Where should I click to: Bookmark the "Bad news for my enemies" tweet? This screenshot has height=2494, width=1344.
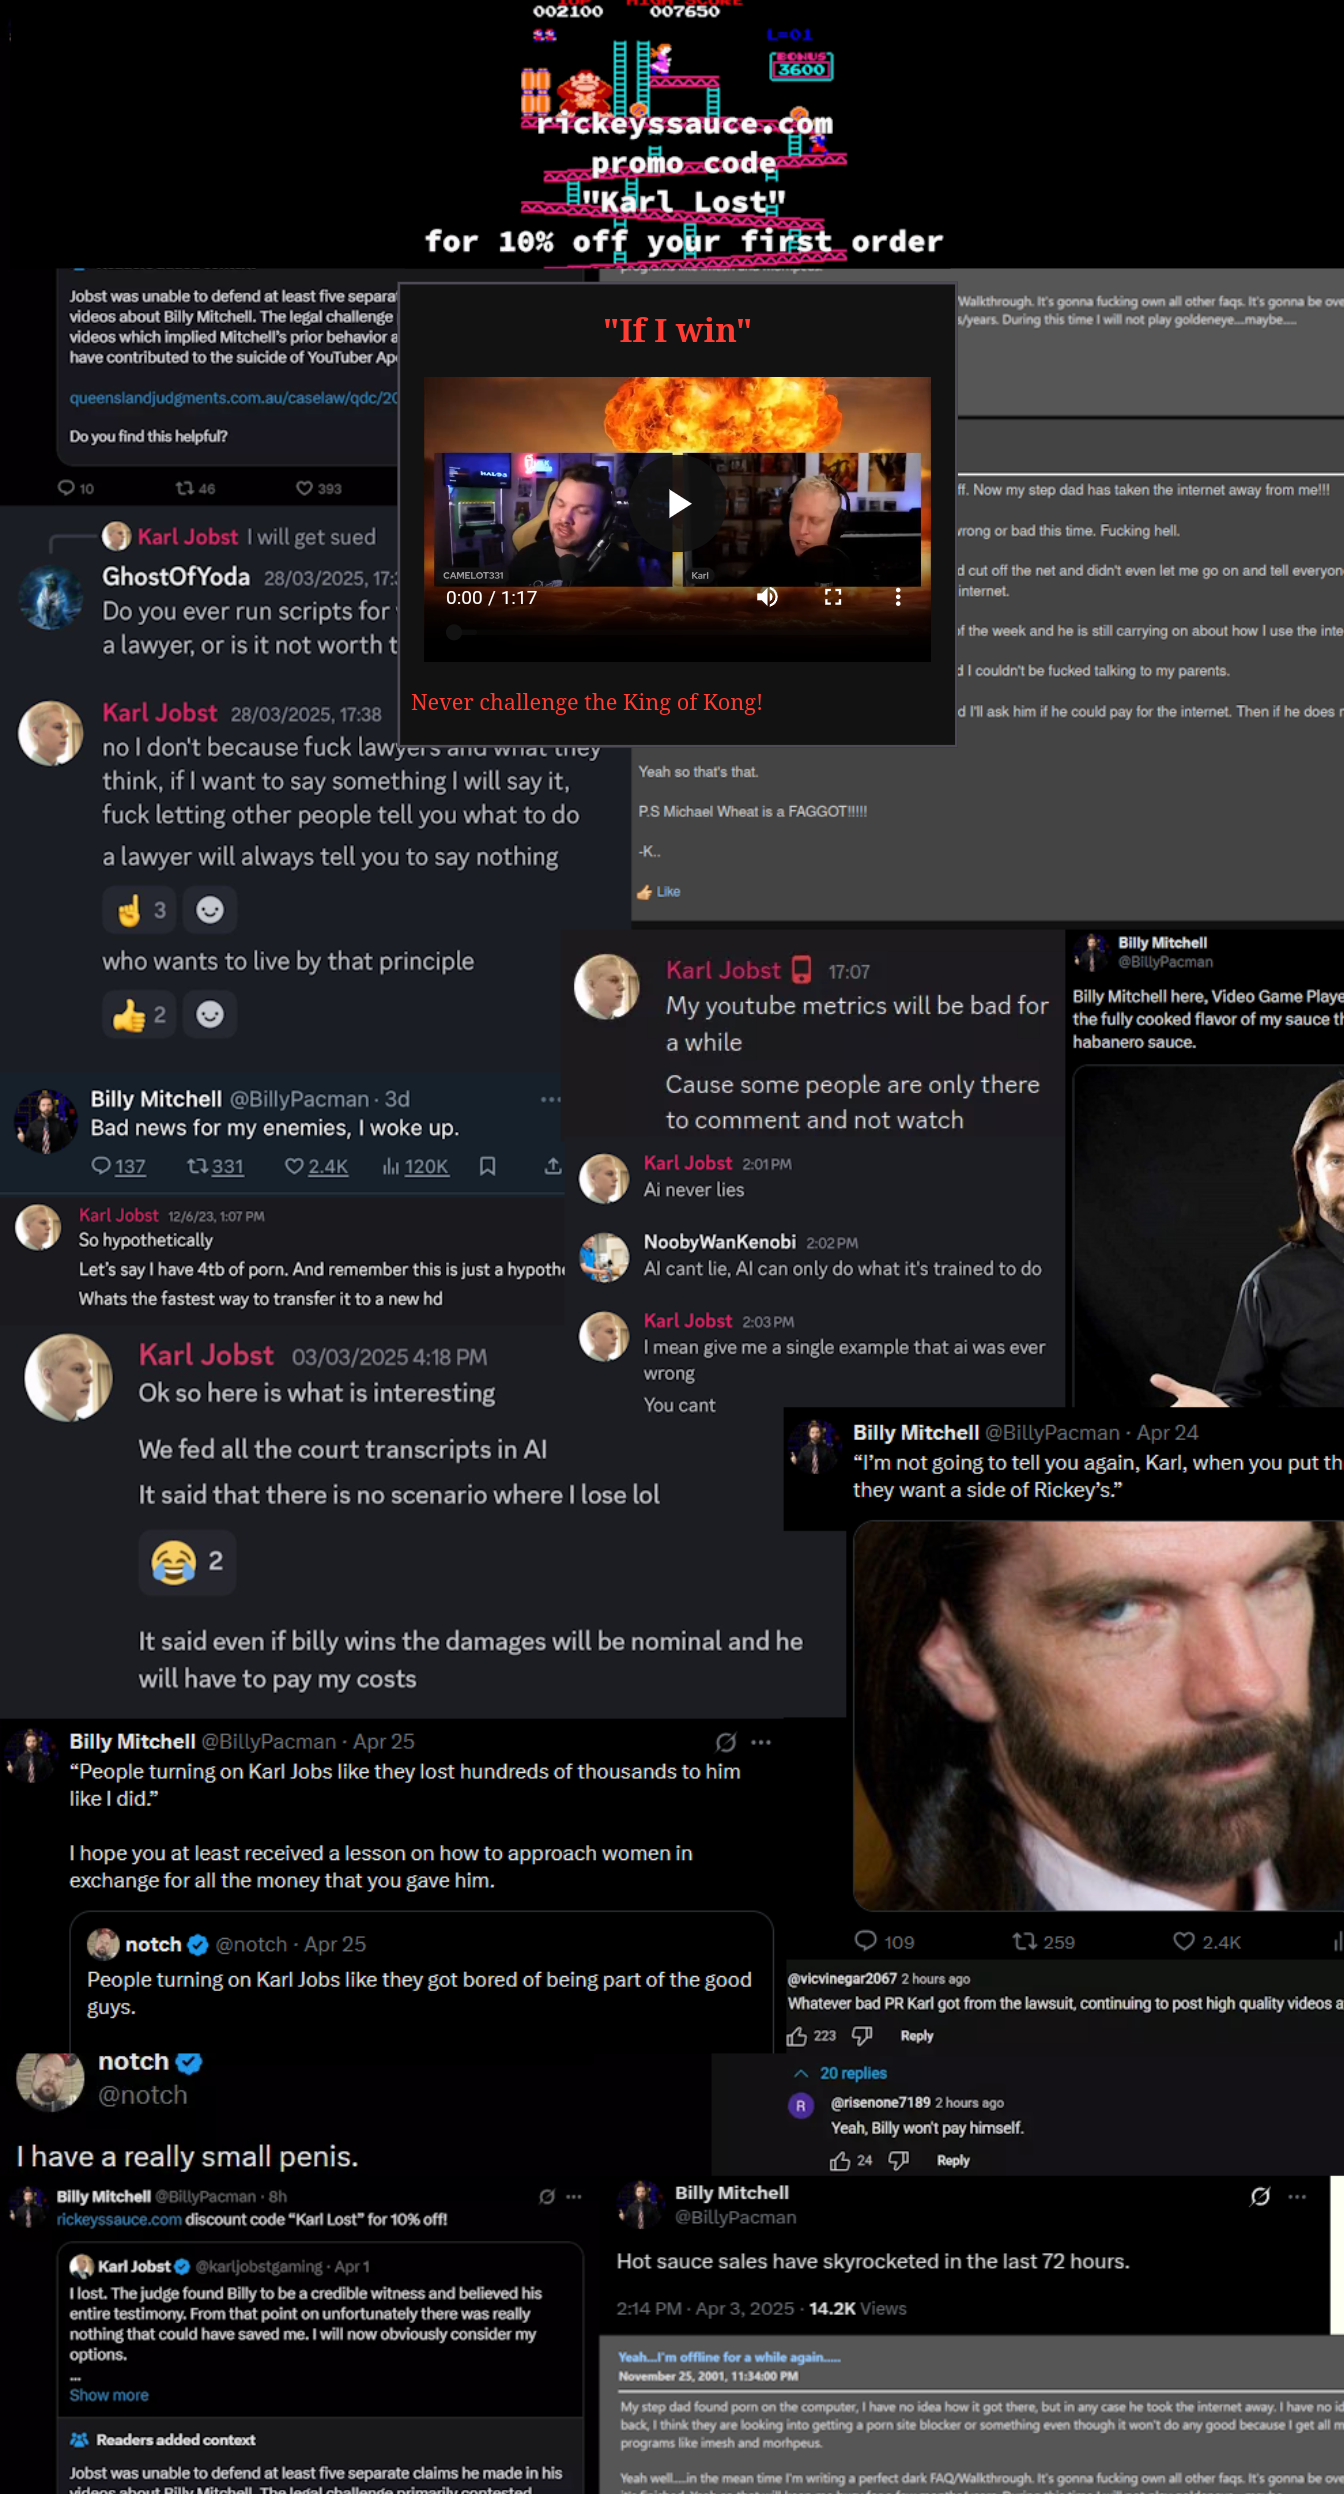pyautogui.click(x=487, y=1166)
